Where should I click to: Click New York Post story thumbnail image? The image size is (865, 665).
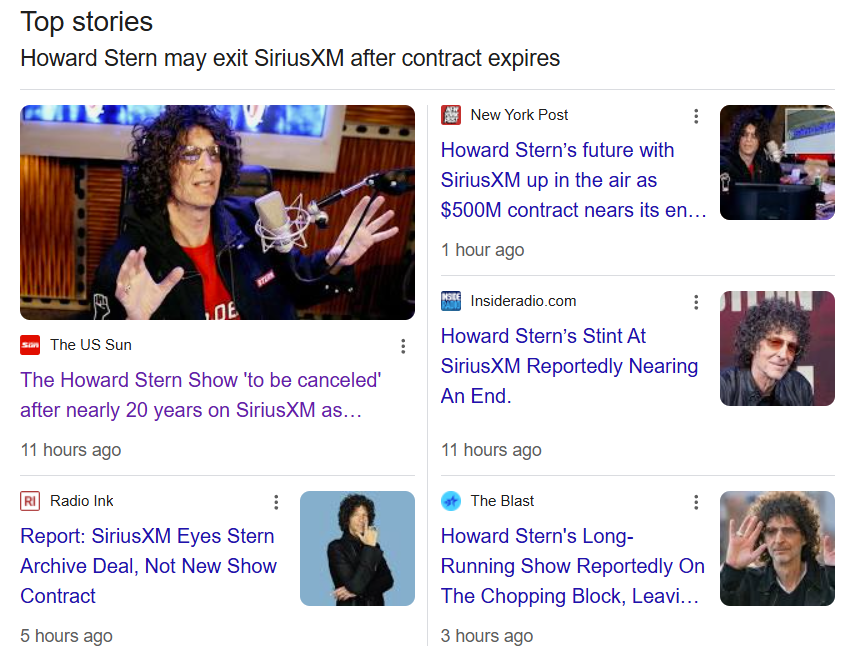click(777, 162)
